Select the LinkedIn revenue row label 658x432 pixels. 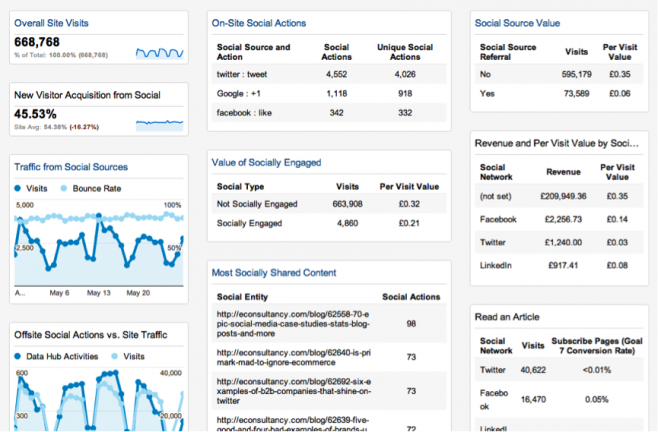(x=496, y=266)
